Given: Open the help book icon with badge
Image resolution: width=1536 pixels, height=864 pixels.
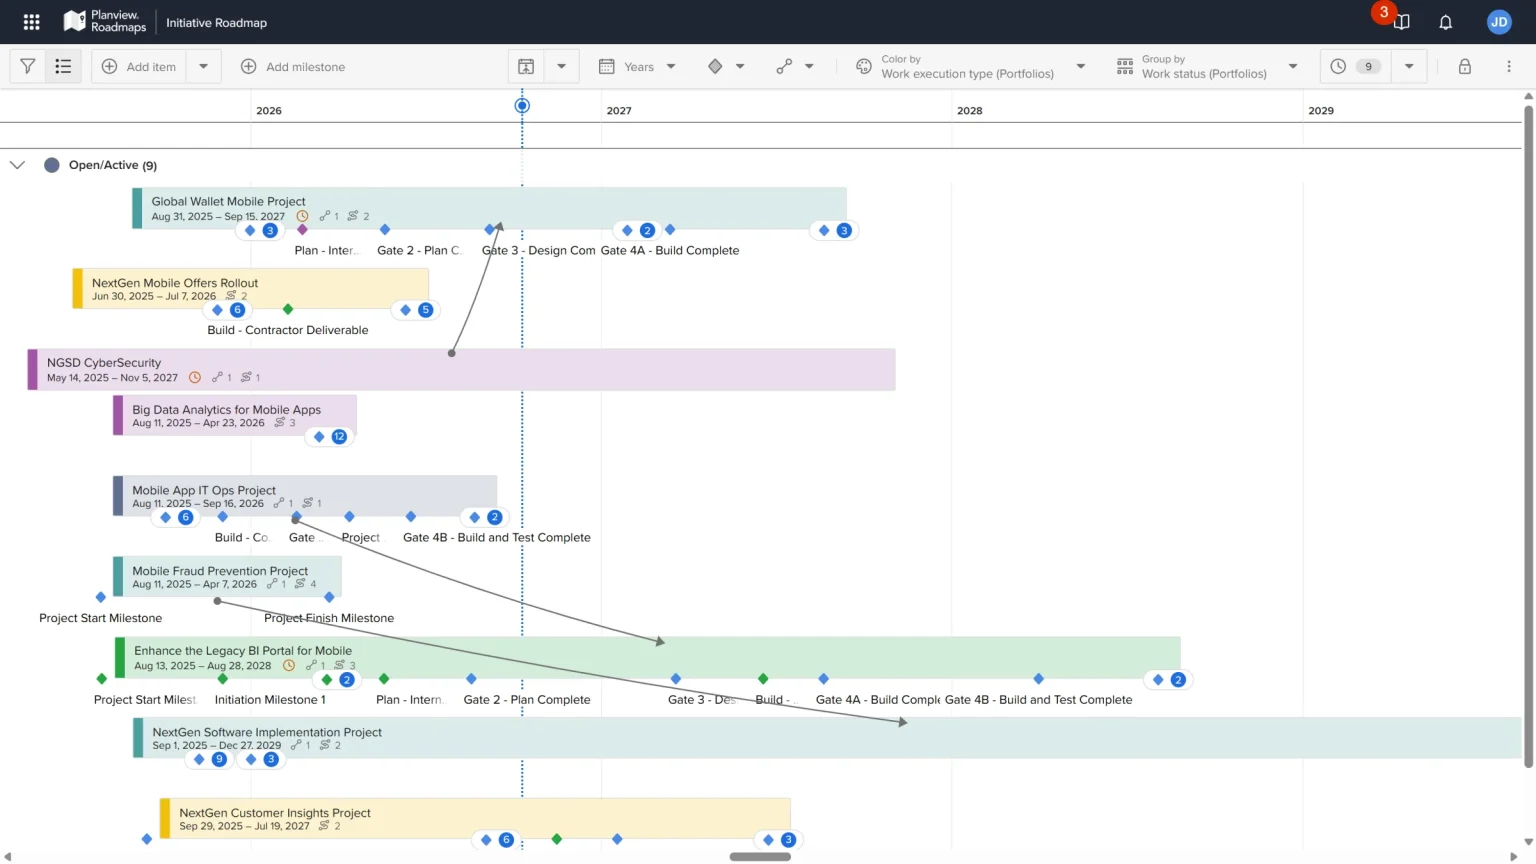Looking at the screenshot, I should [x=1401, y=22].
